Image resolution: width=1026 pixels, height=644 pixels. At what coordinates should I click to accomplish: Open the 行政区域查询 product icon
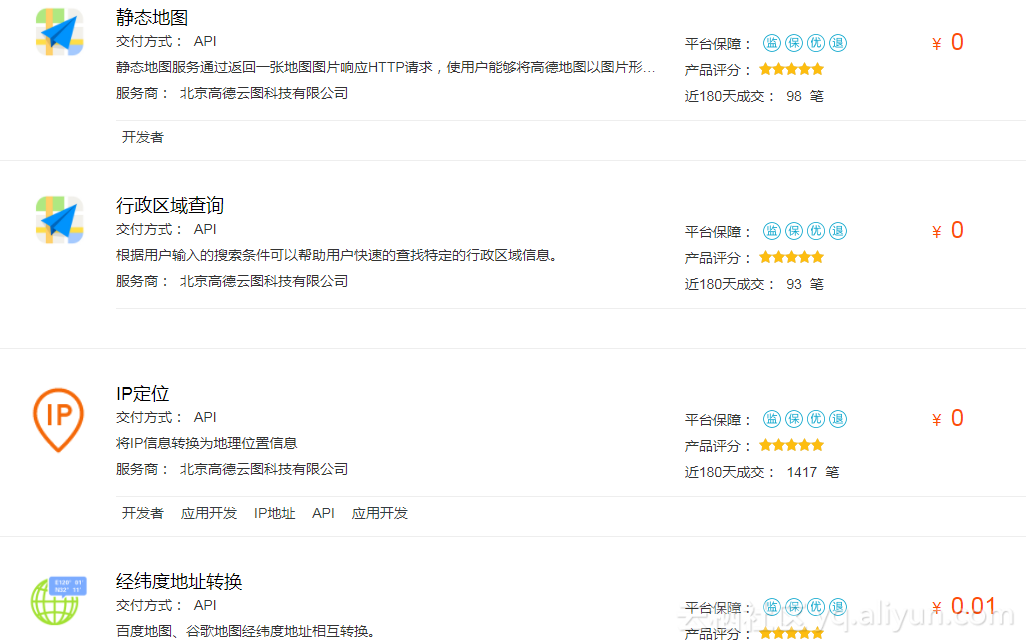tap(60, 220)
